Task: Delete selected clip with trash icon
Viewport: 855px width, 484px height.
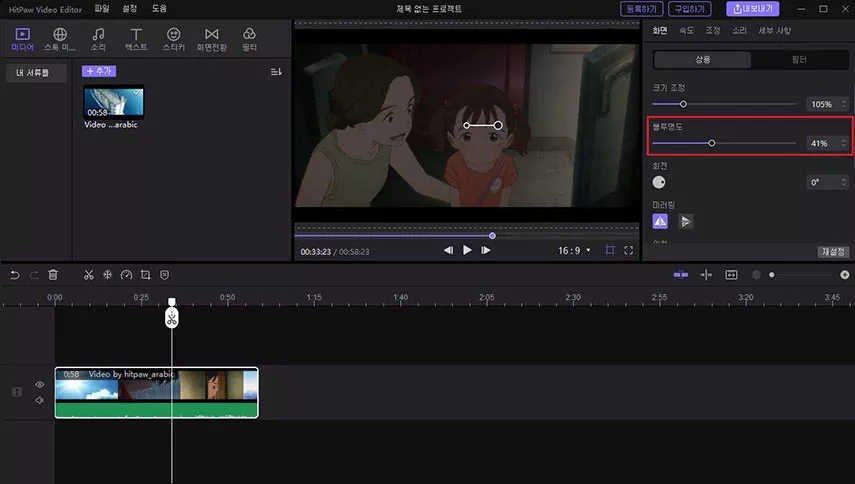Action: click(53, 275)
